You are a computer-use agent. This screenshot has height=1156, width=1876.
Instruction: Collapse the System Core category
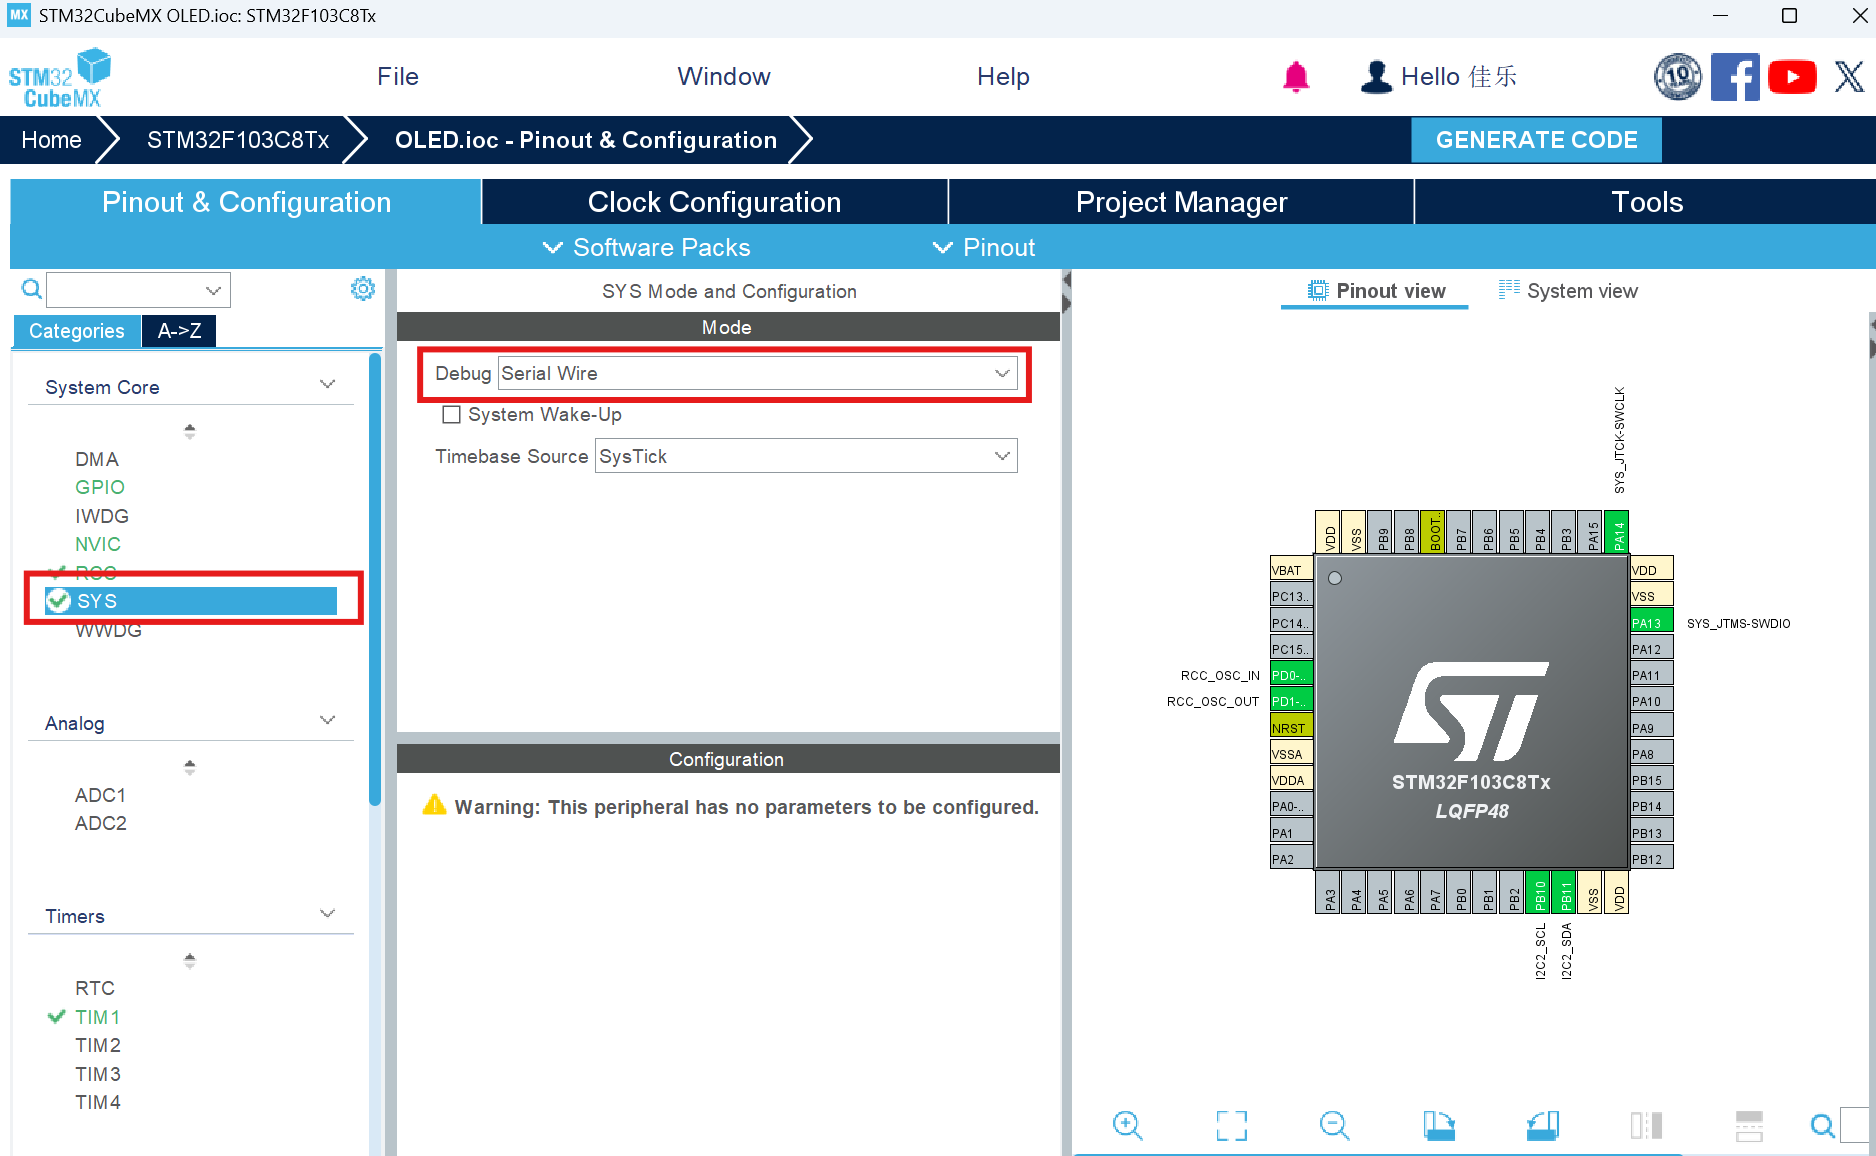coord(327,385)
